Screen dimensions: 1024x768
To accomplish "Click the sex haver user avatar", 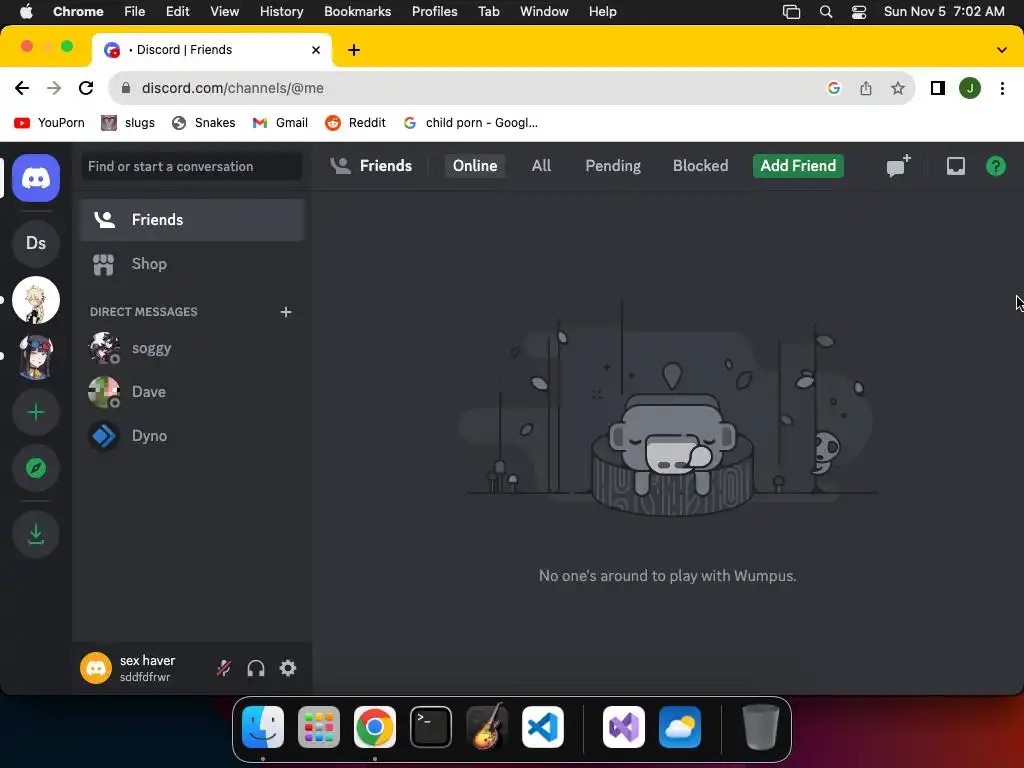I will tap(96, 668).
